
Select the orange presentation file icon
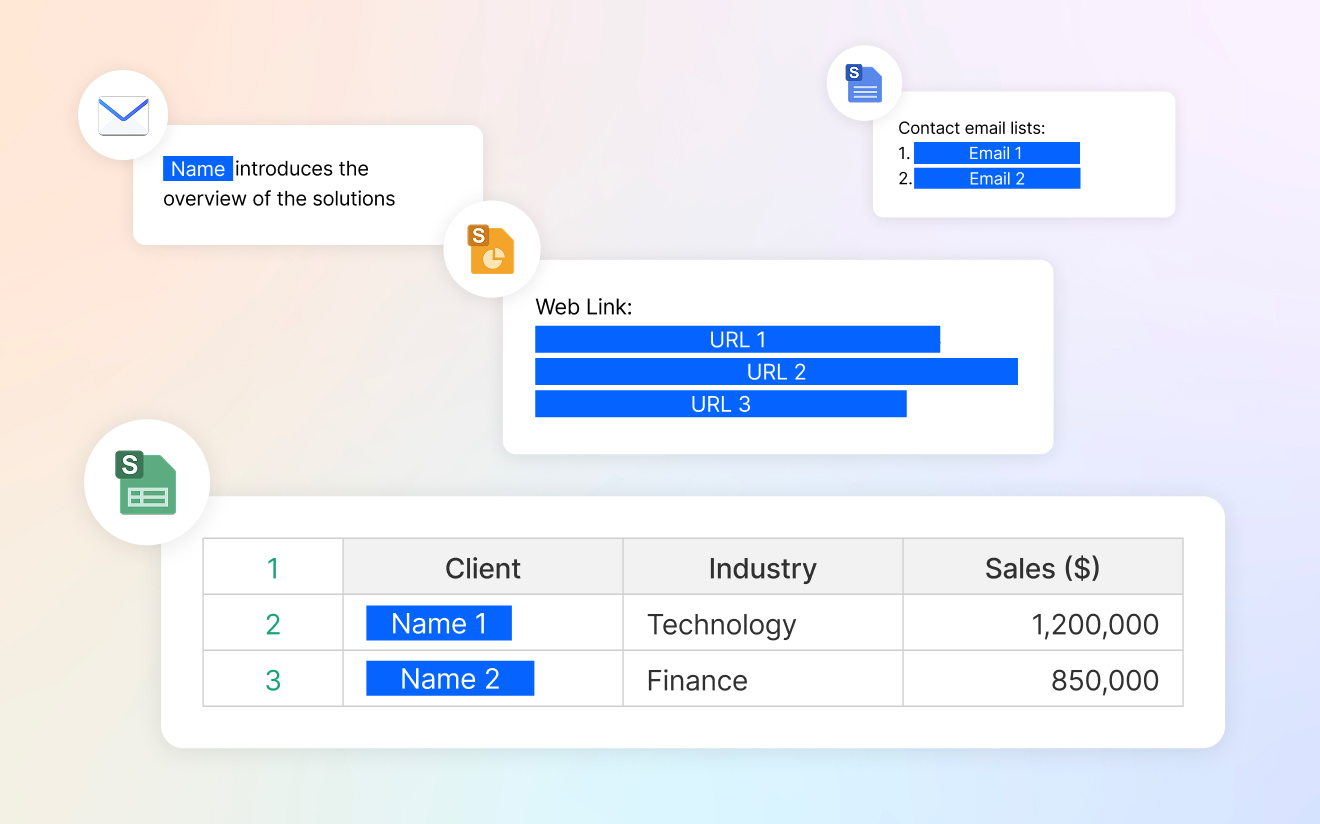coord(492,248)
